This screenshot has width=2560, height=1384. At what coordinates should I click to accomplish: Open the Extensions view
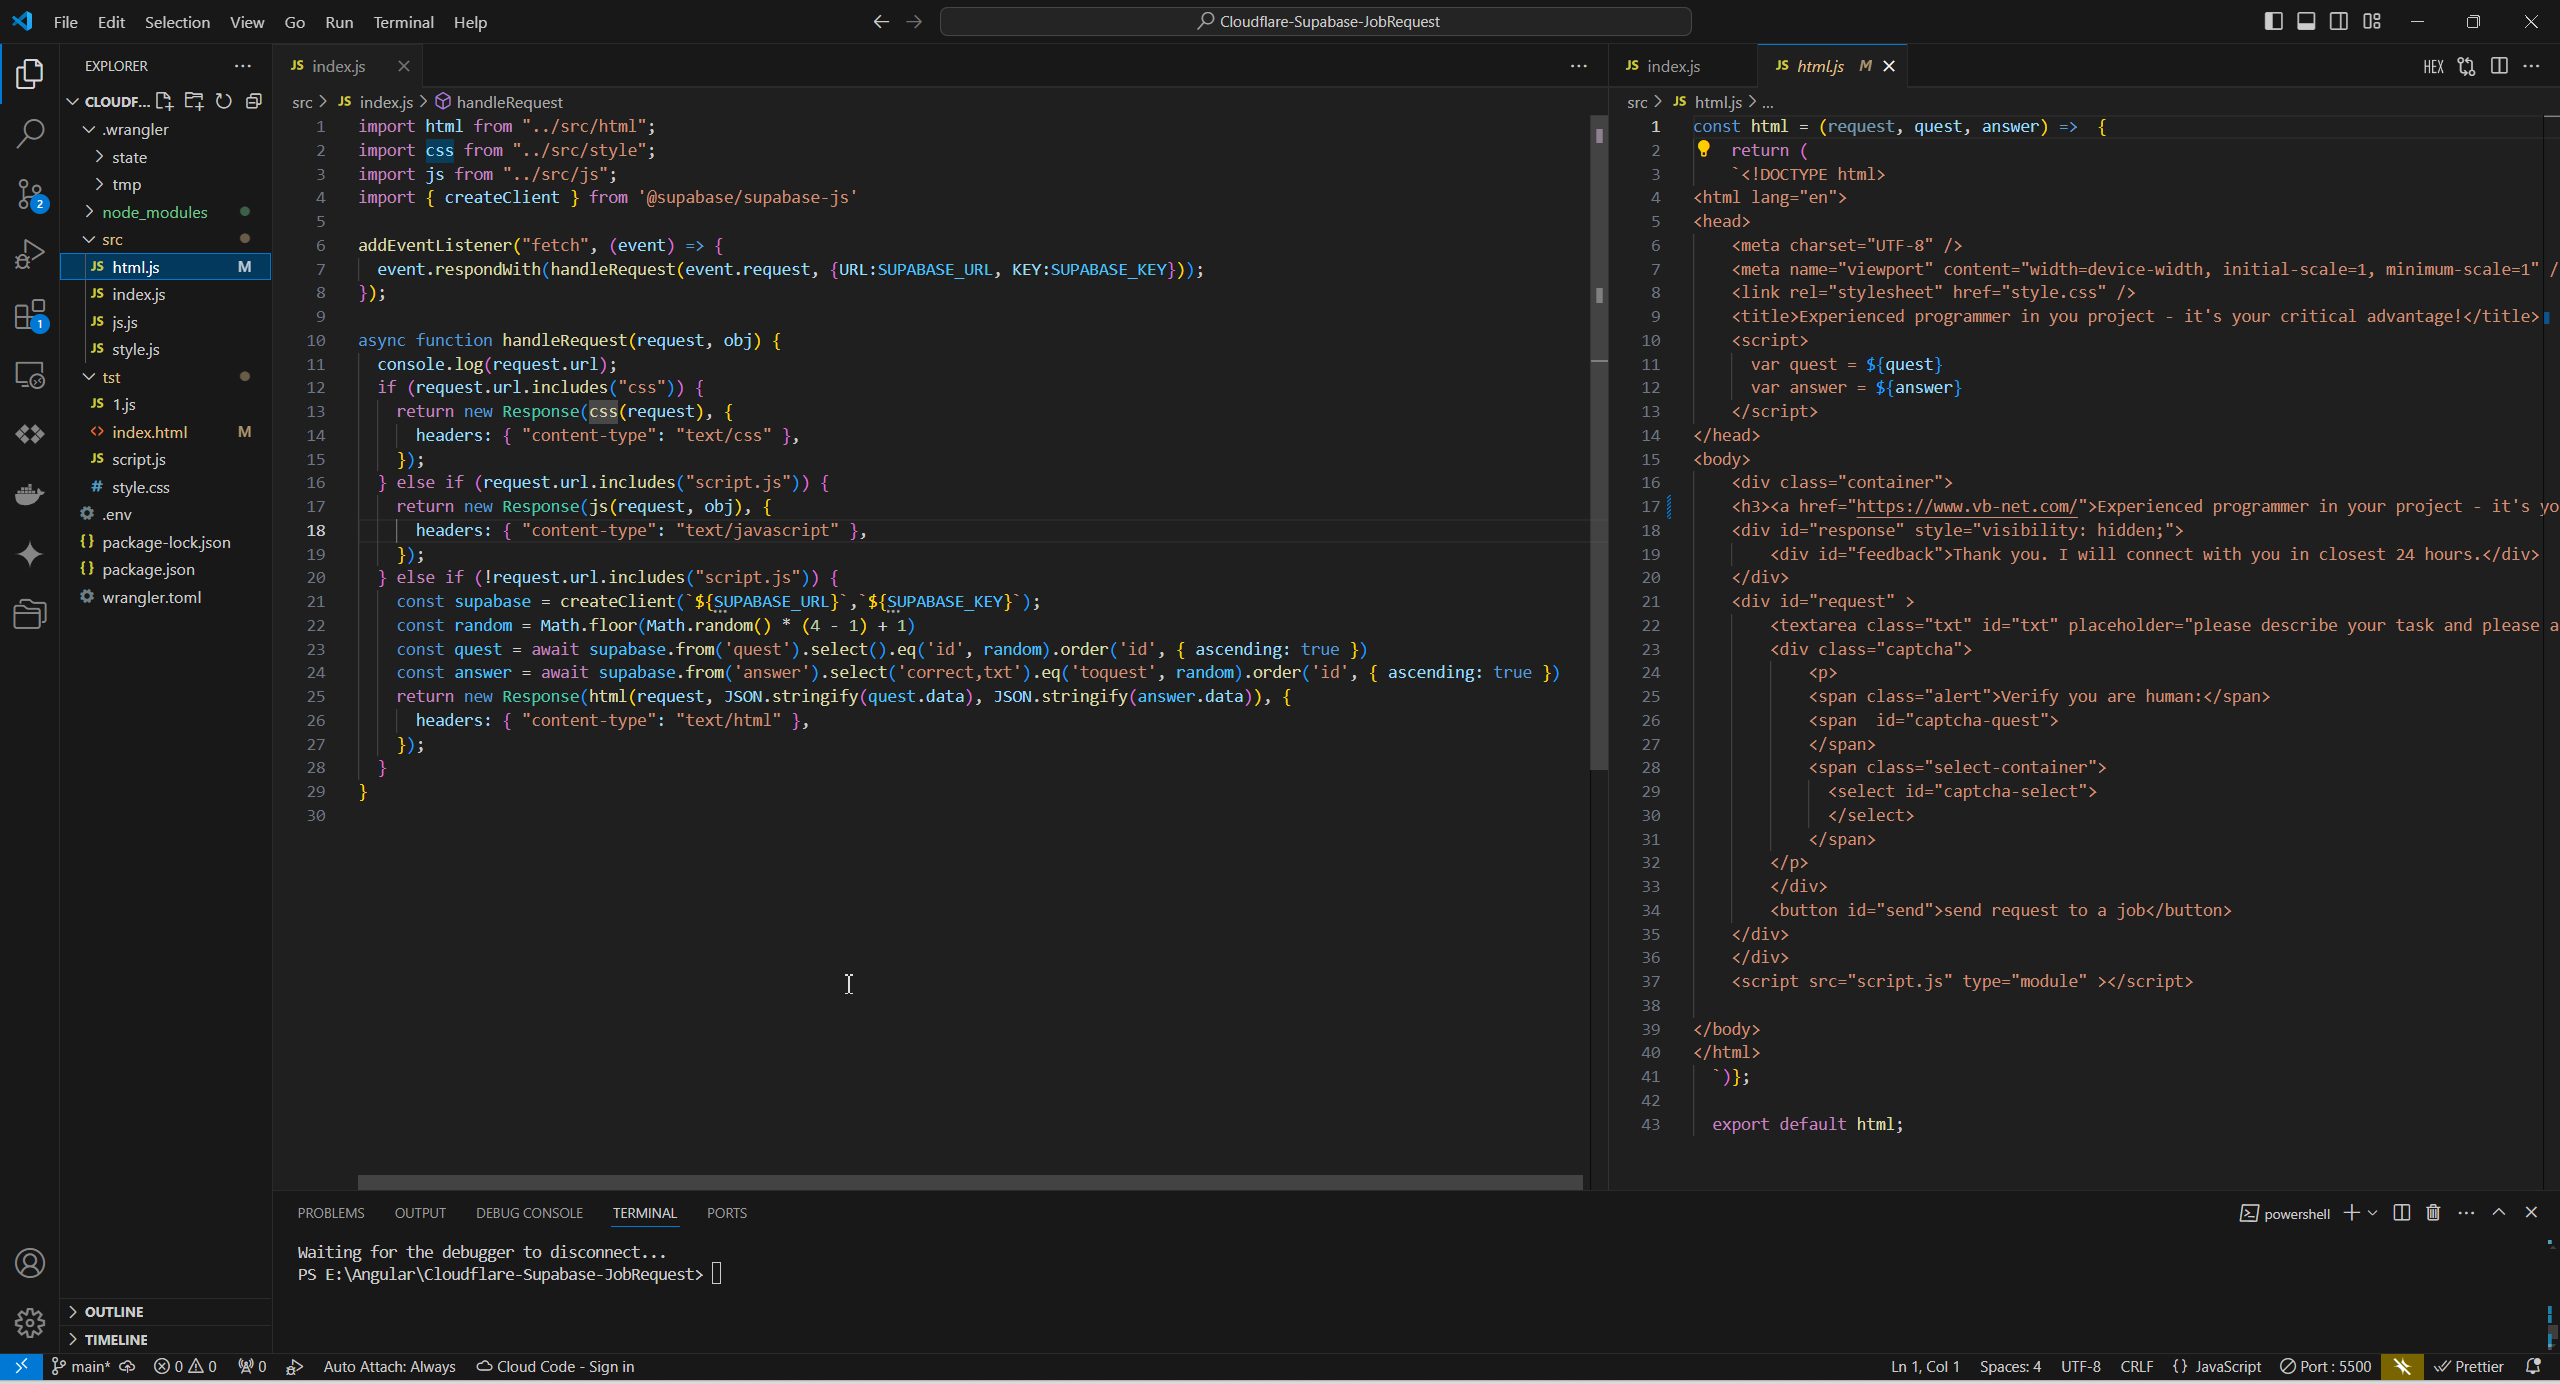(x=30, y=316)
